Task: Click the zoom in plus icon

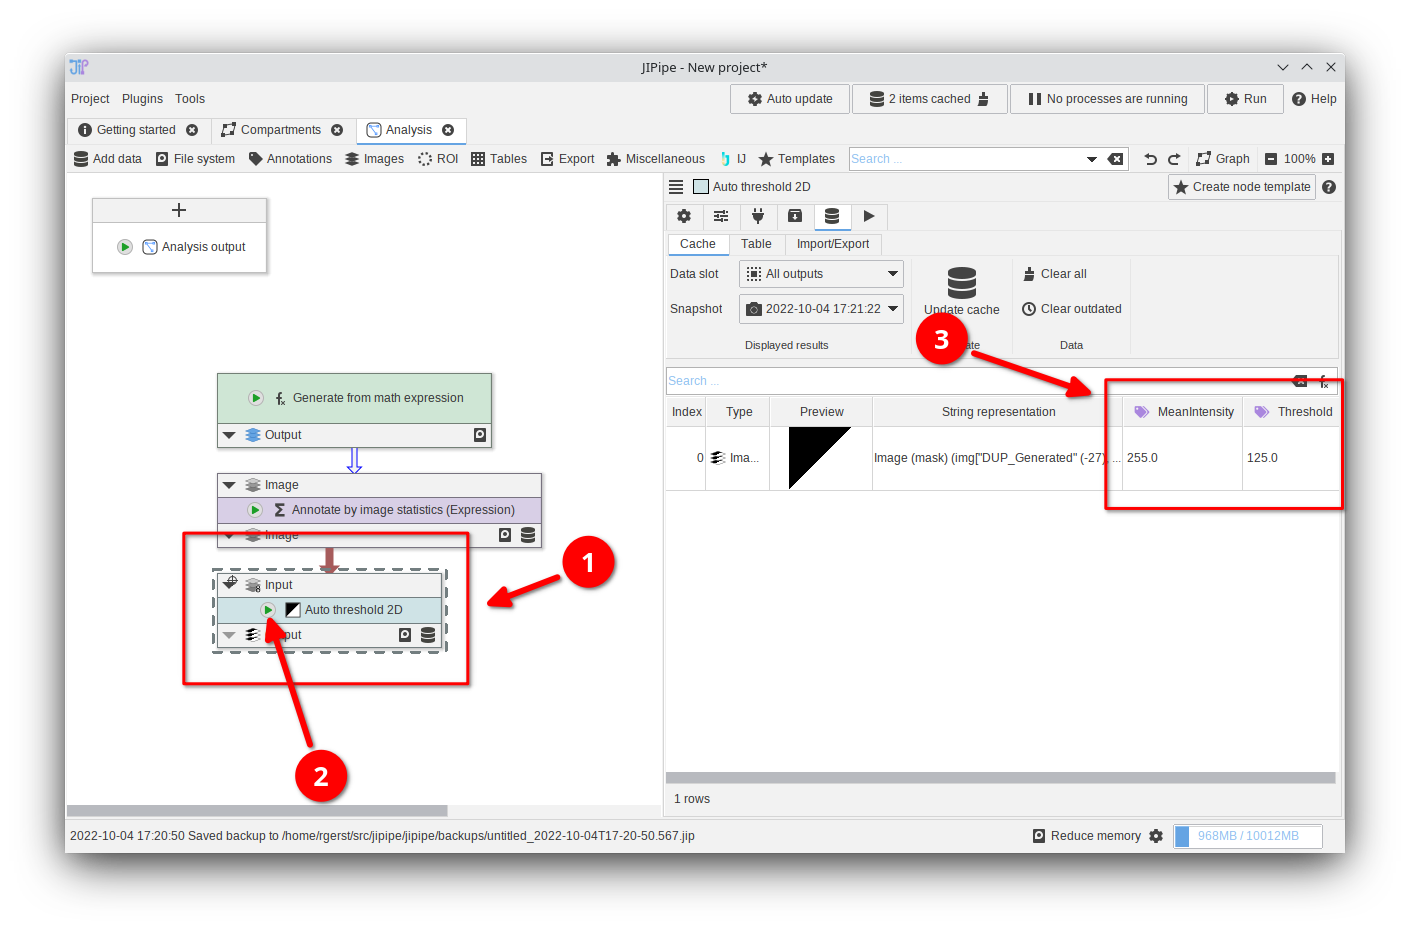Action: tap(1328, 159)
